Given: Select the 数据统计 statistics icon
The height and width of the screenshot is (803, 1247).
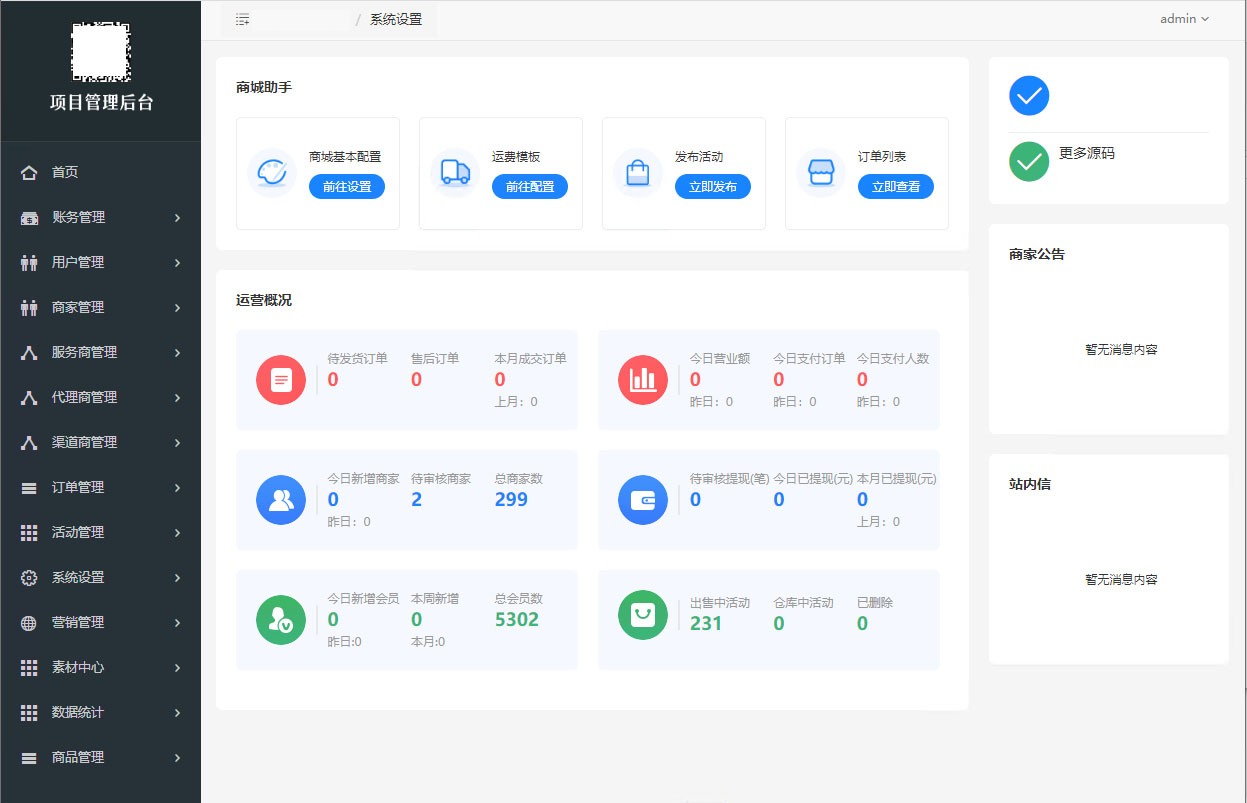Looking at the screenshot, I should pos(28,712).
